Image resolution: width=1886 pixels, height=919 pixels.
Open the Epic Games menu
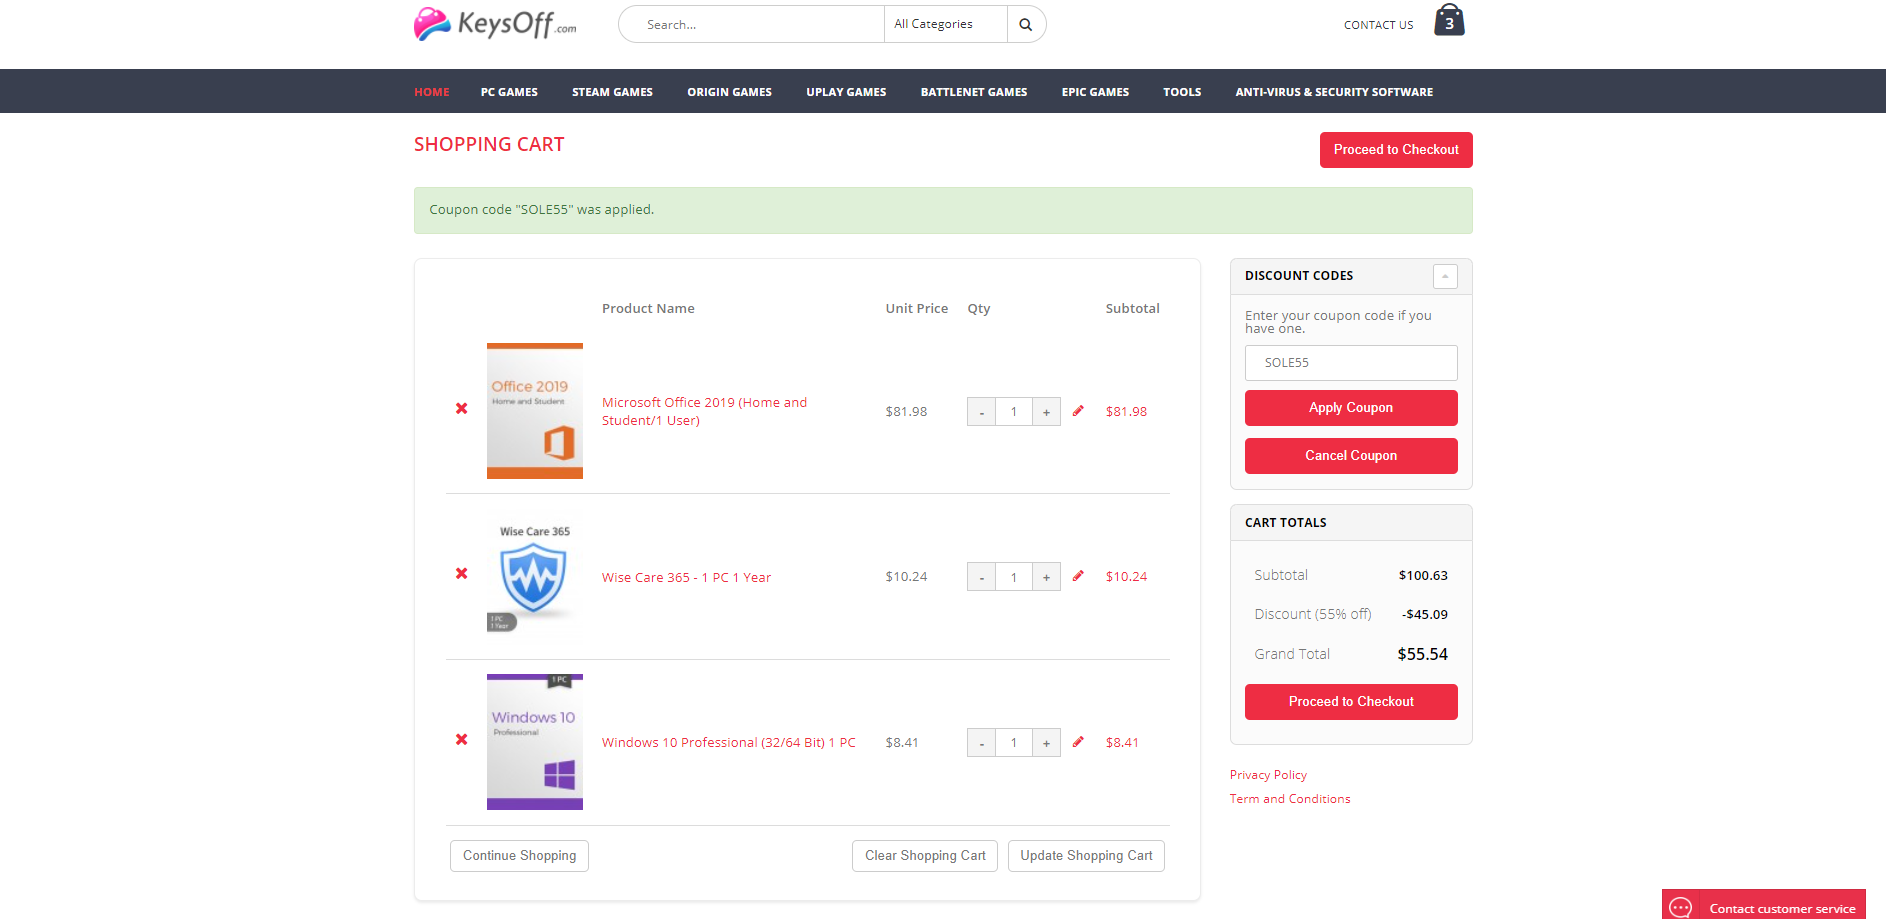(1095, 92)
